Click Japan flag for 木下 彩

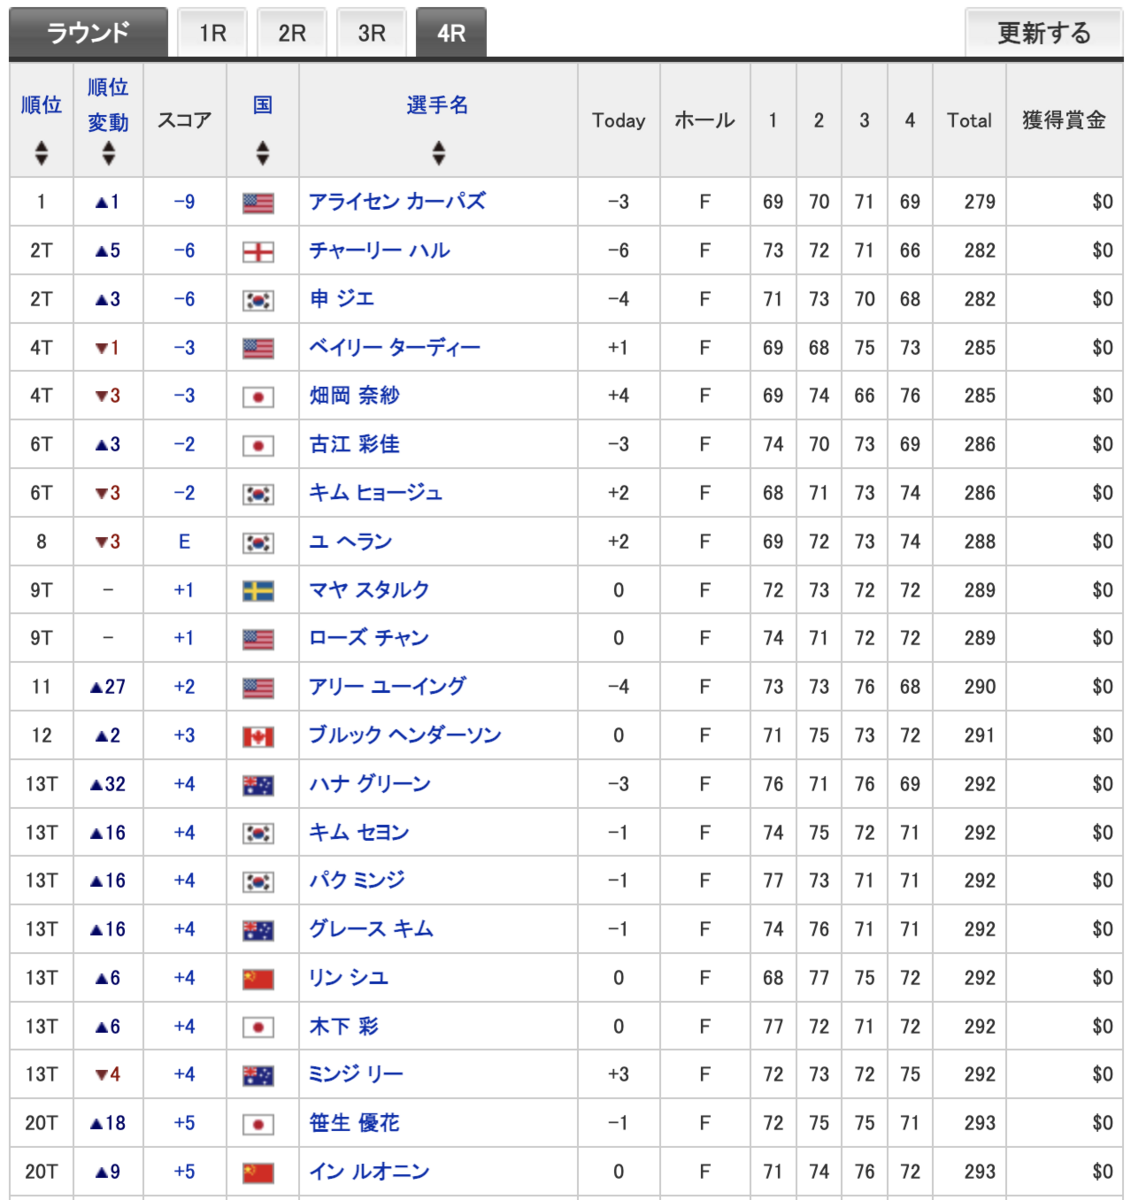258,1028
